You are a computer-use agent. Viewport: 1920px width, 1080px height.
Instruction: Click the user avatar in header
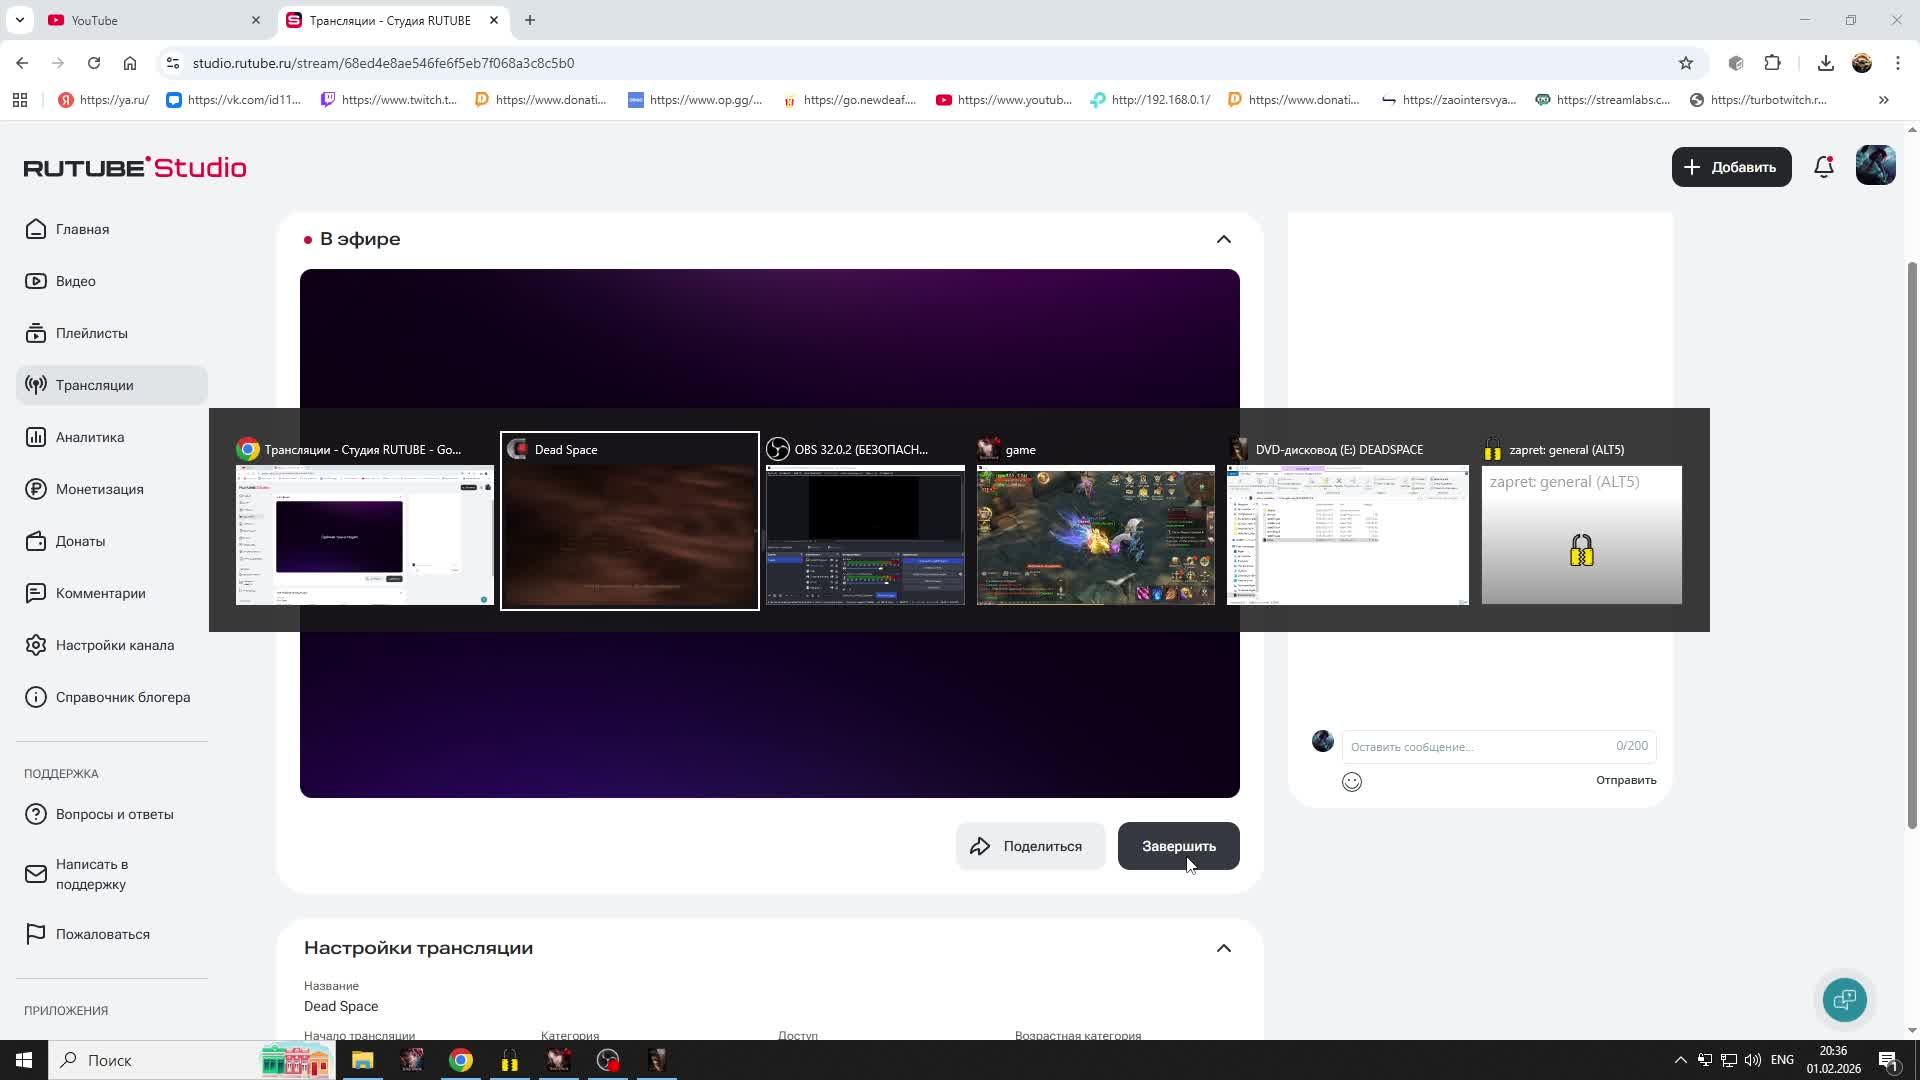(x=1875, y=166)
